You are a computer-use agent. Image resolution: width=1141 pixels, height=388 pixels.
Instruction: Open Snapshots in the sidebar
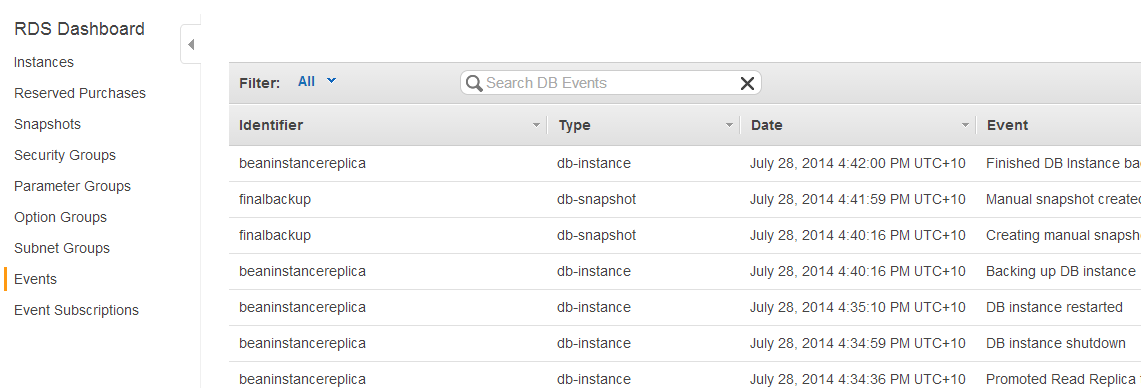tap(47, 124)
